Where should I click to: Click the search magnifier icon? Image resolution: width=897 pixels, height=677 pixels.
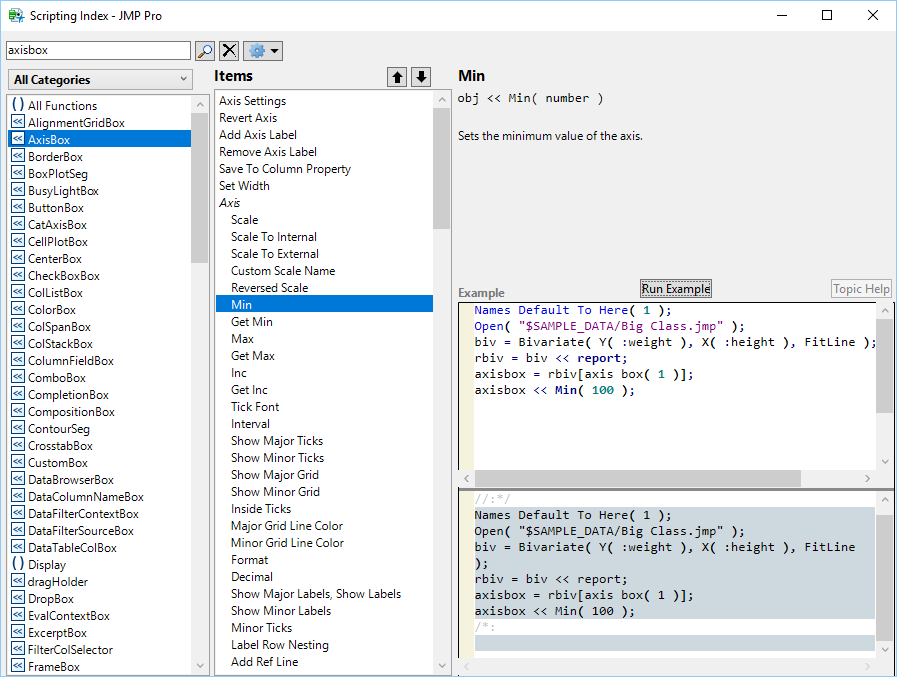pyautogui.click(x=204, y=50)
